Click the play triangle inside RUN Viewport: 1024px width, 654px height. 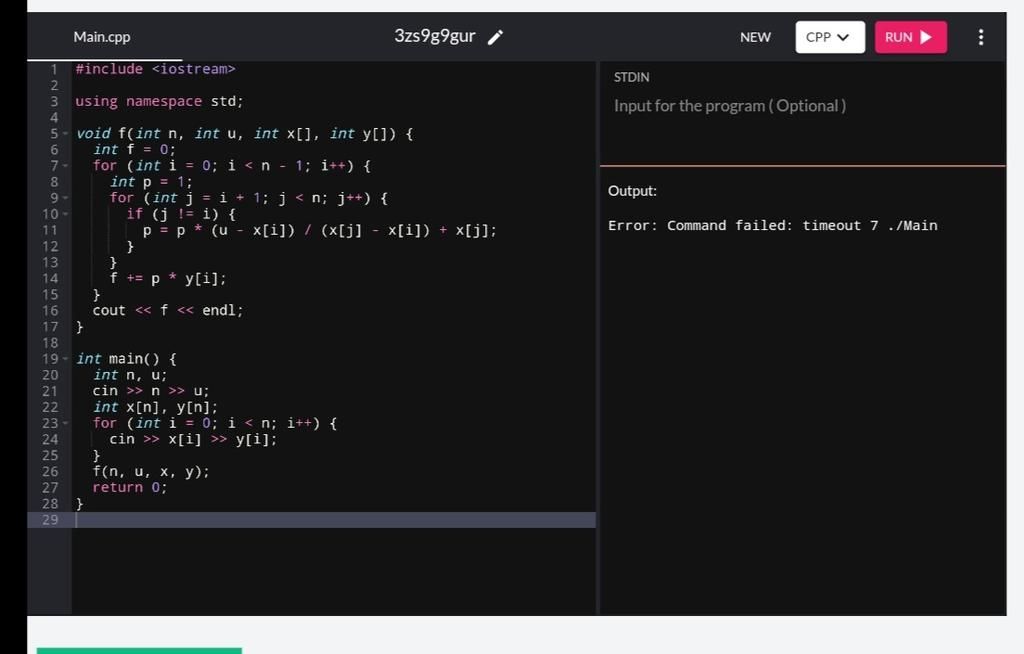(x=928, y=36)
